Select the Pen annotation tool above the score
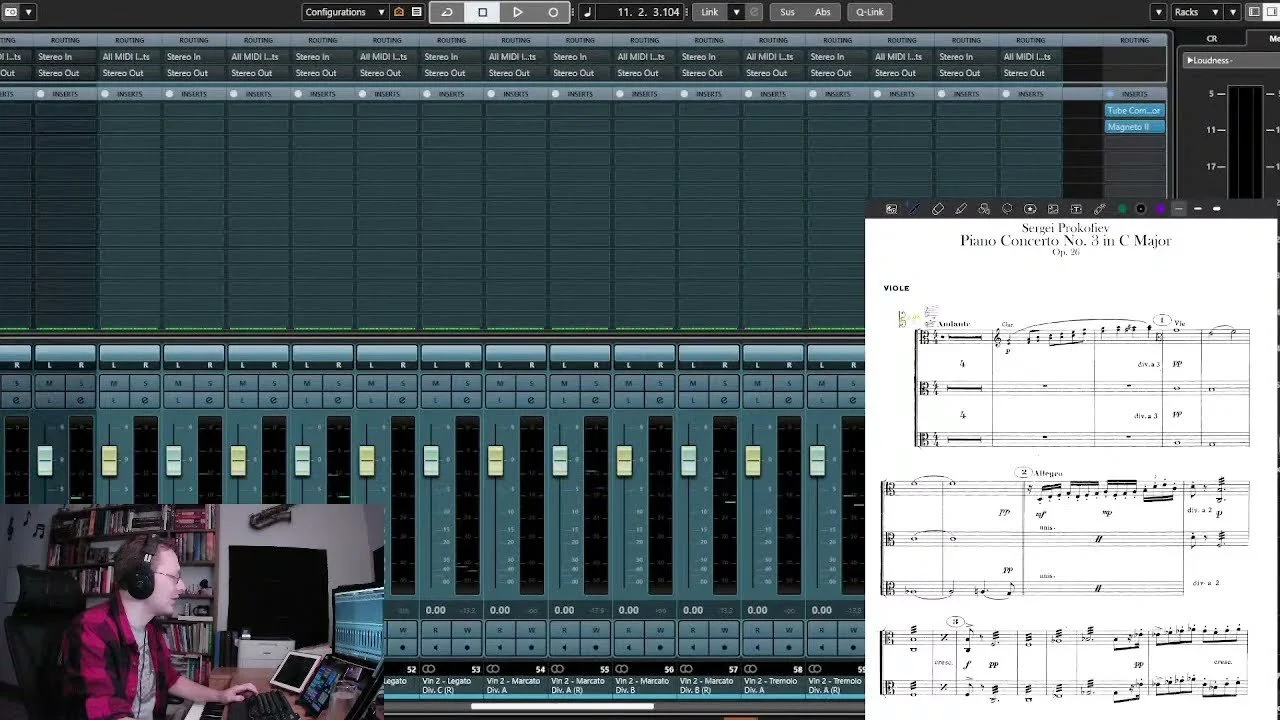 [x=911, y=208]
